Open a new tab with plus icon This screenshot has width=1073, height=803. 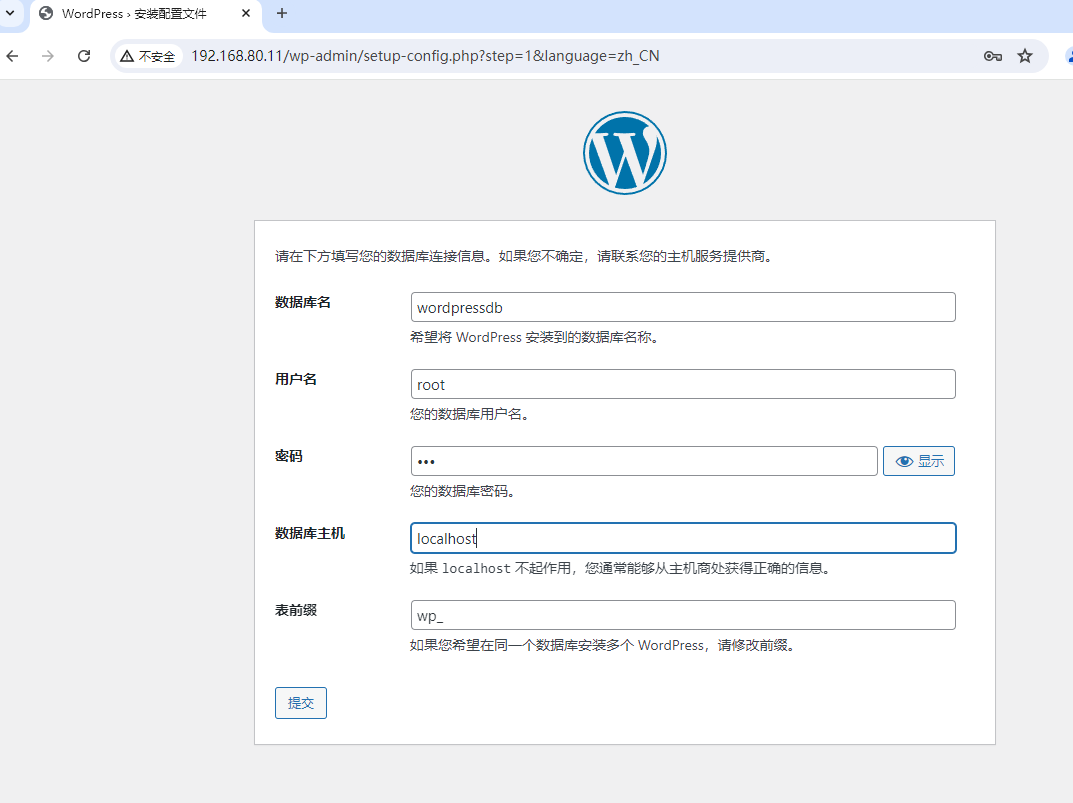(x=282, y=13)
